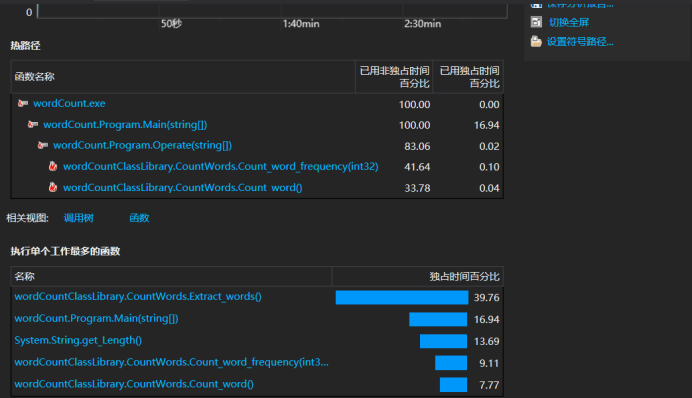Switch to the 调用树 call tree view
The width and height of the screenshot is (692, 398).
pyautogui.click(x=79, y=218)
